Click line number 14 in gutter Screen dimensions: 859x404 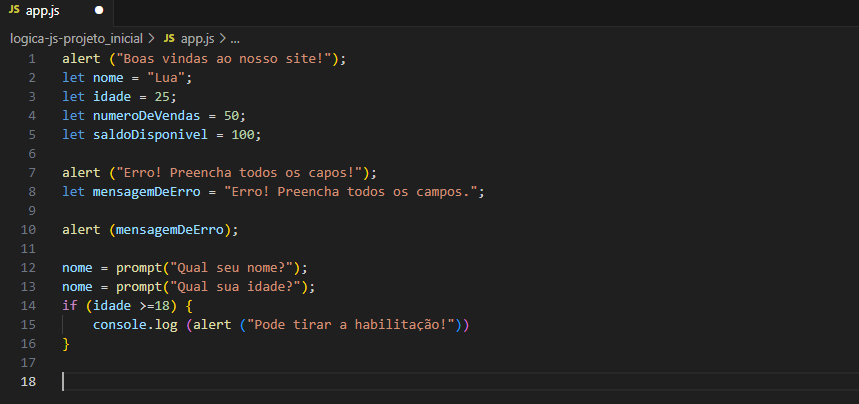28,305
